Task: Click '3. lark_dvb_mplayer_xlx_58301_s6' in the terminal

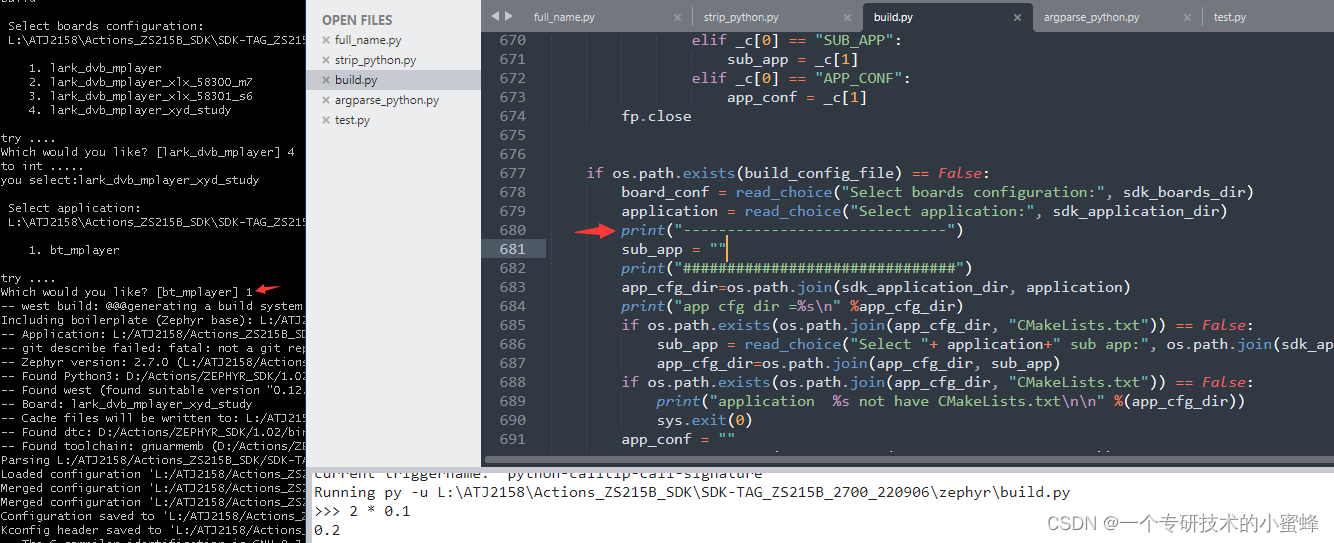Action: pyautogui.click(x=140, y=96)
